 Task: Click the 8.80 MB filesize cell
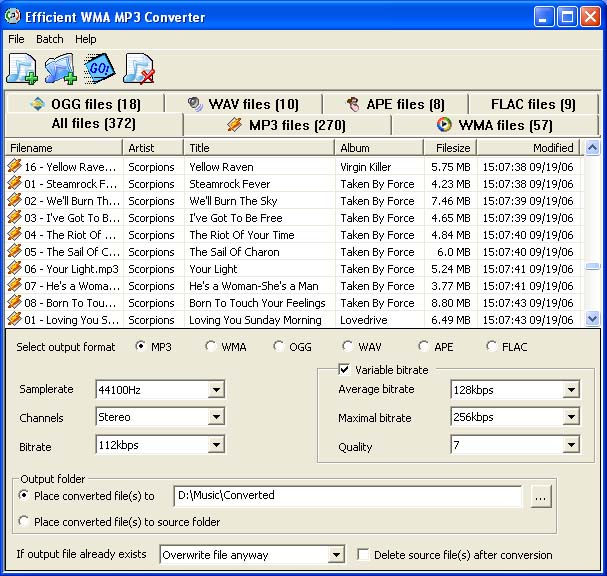pyautogui.click(x=451, y=303)
